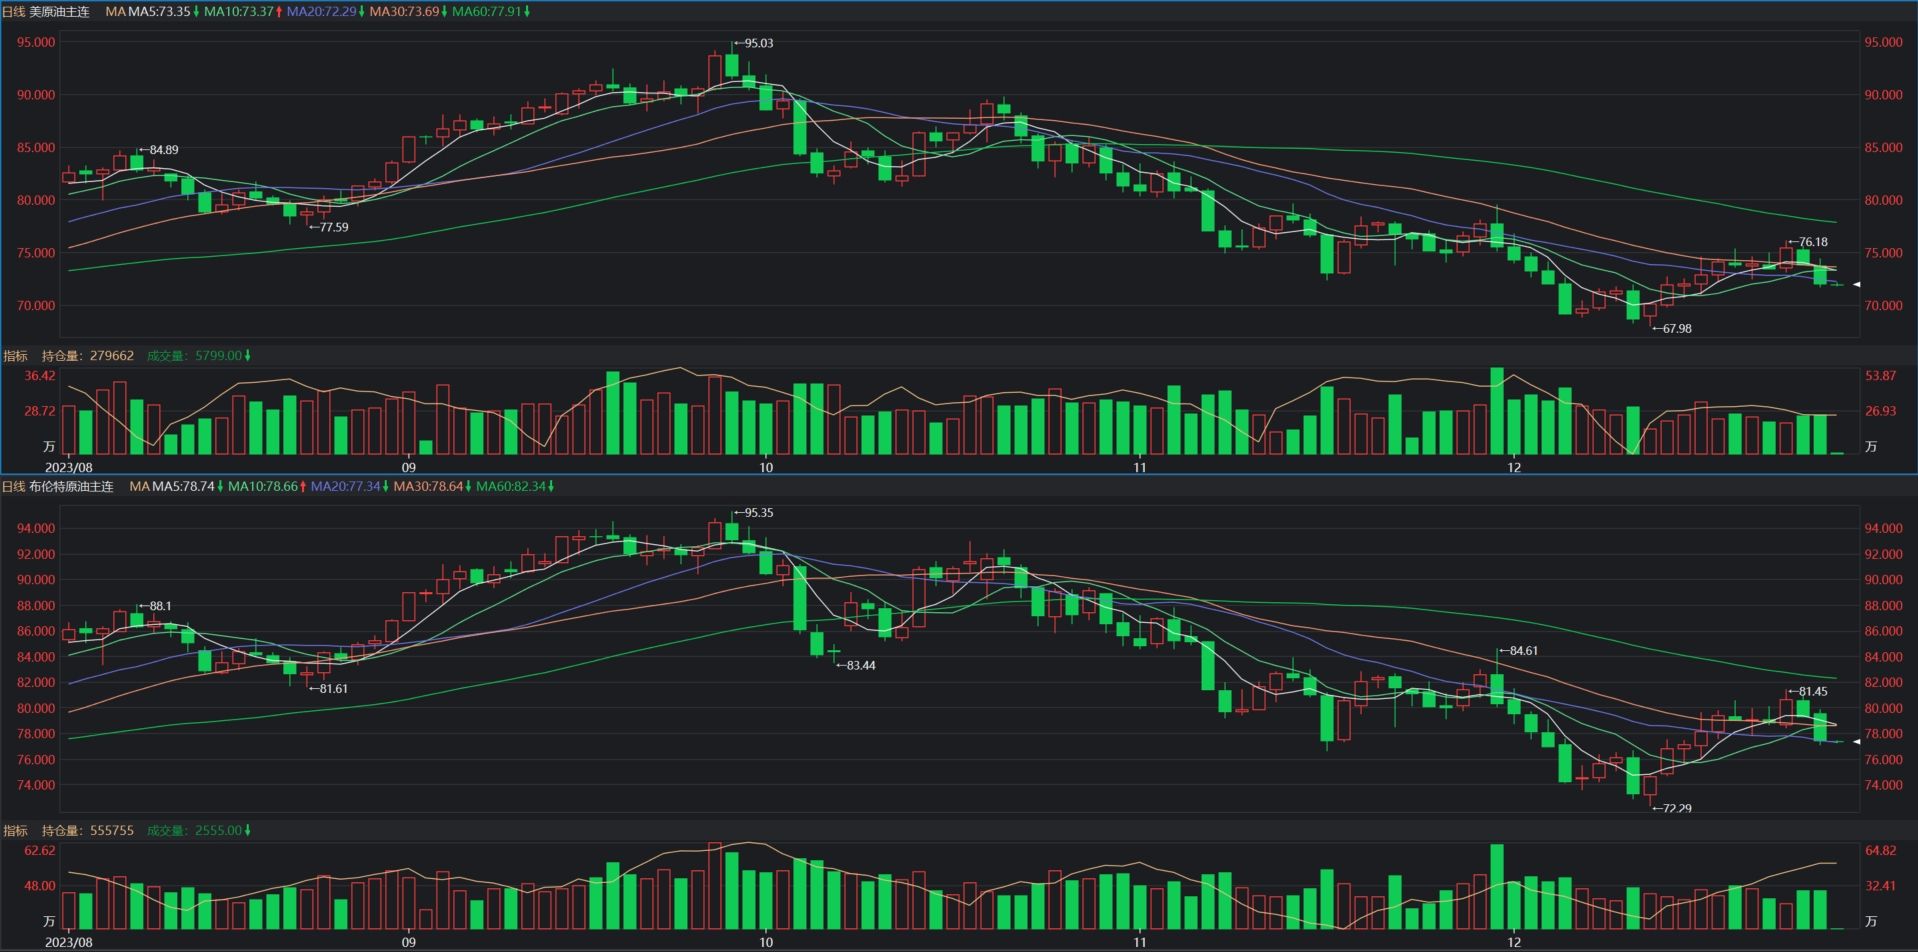Viewport: 1918px width, 952px height.
Task: Click the 53.87 open-interest axis label
Action: click(1881, 376)
